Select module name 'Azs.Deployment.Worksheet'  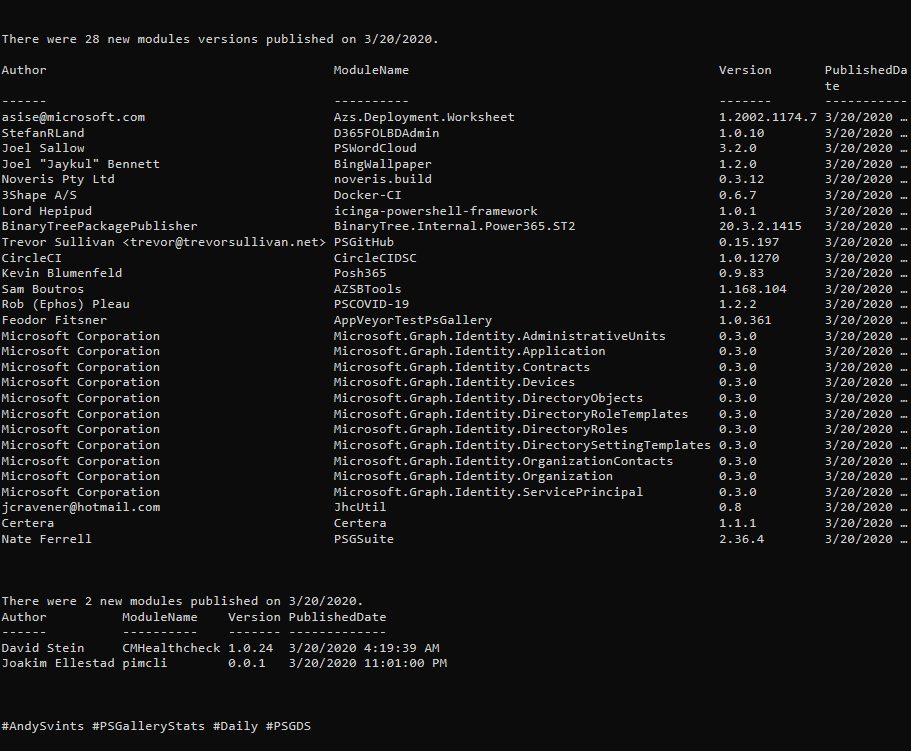pyautogui.click(x=424, y=117)
